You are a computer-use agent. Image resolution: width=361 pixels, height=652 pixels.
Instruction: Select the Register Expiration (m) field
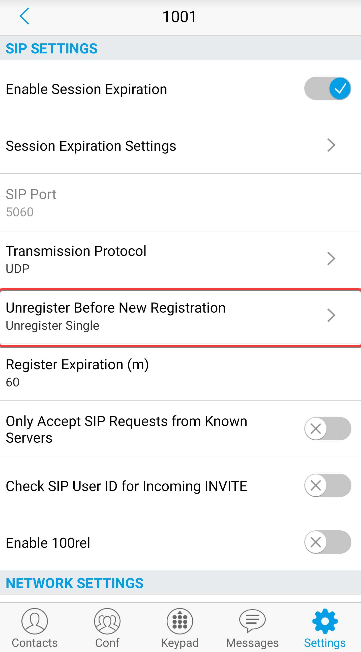180,373
